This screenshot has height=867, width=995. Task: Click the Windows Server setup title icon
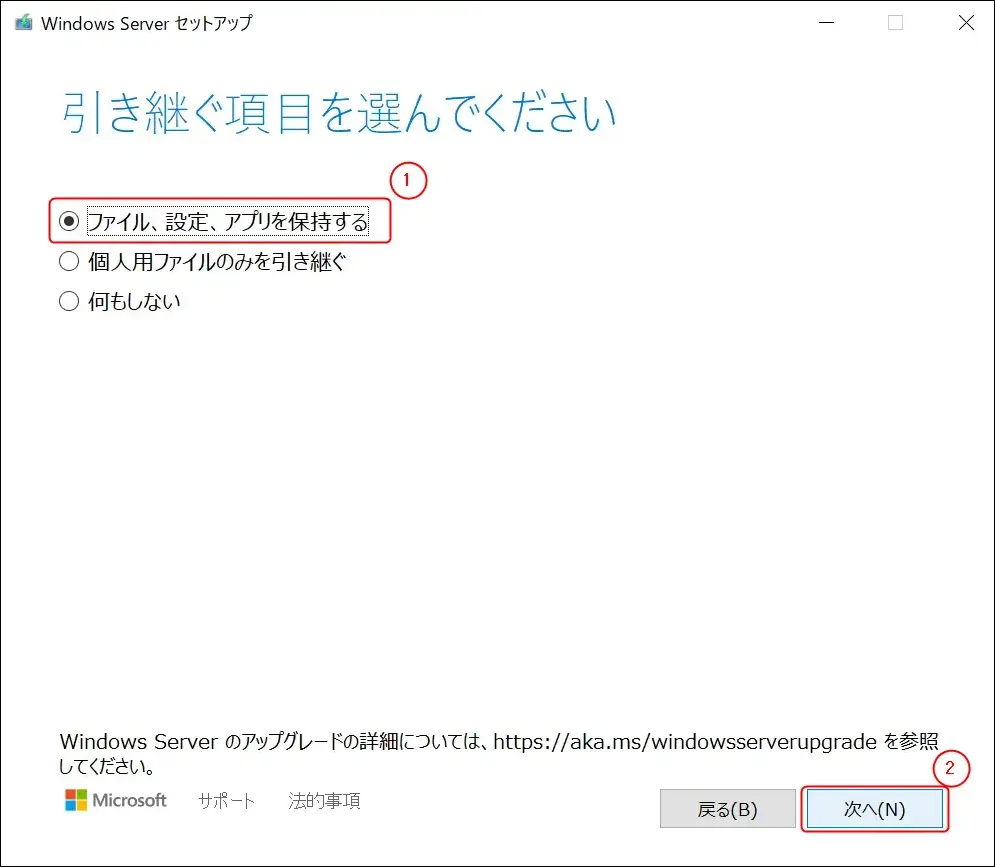click(x=23, y=23)
